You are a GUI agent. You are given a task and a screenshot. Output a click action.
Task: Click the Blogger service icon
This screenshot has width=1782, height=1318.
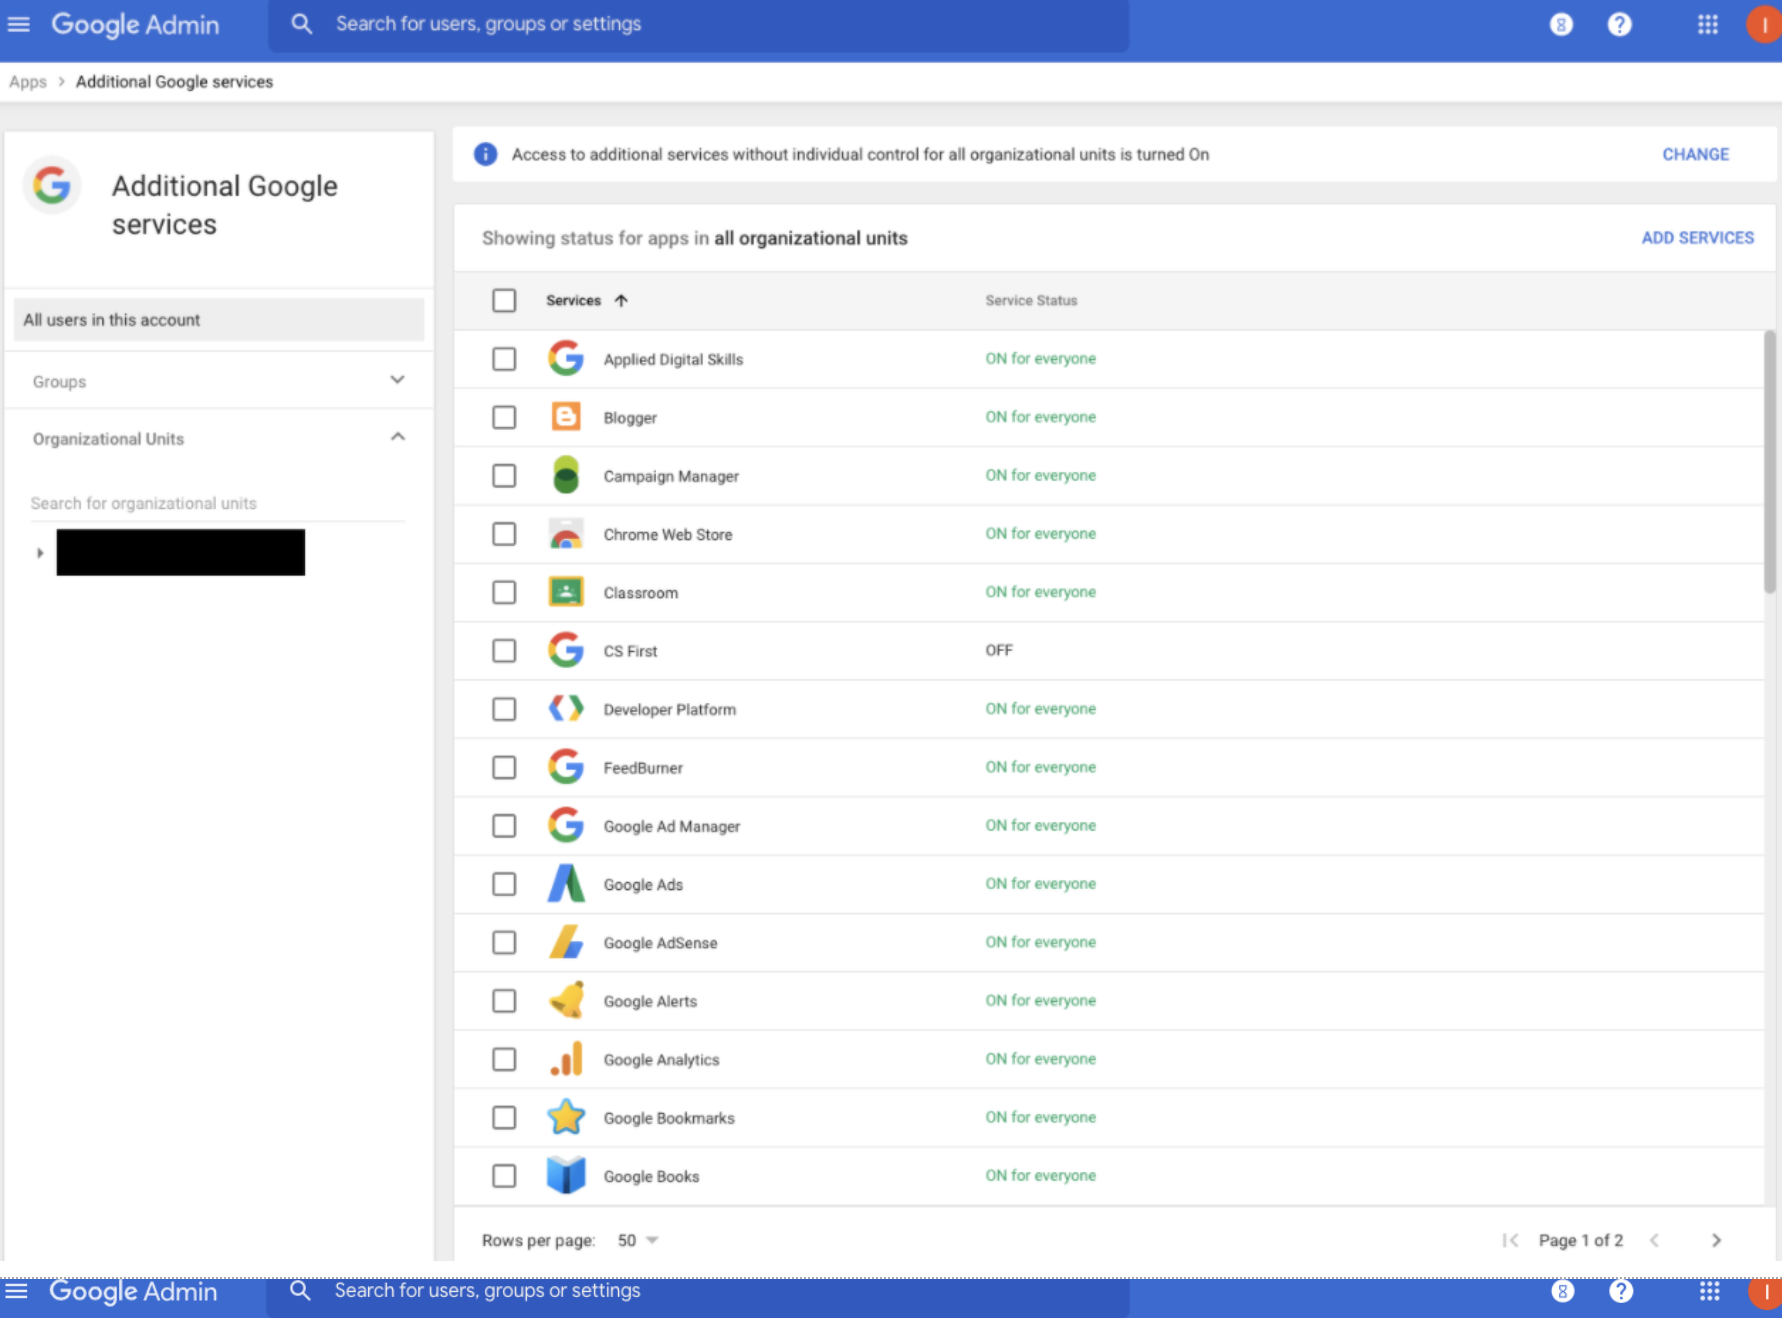tap(566, 417)
